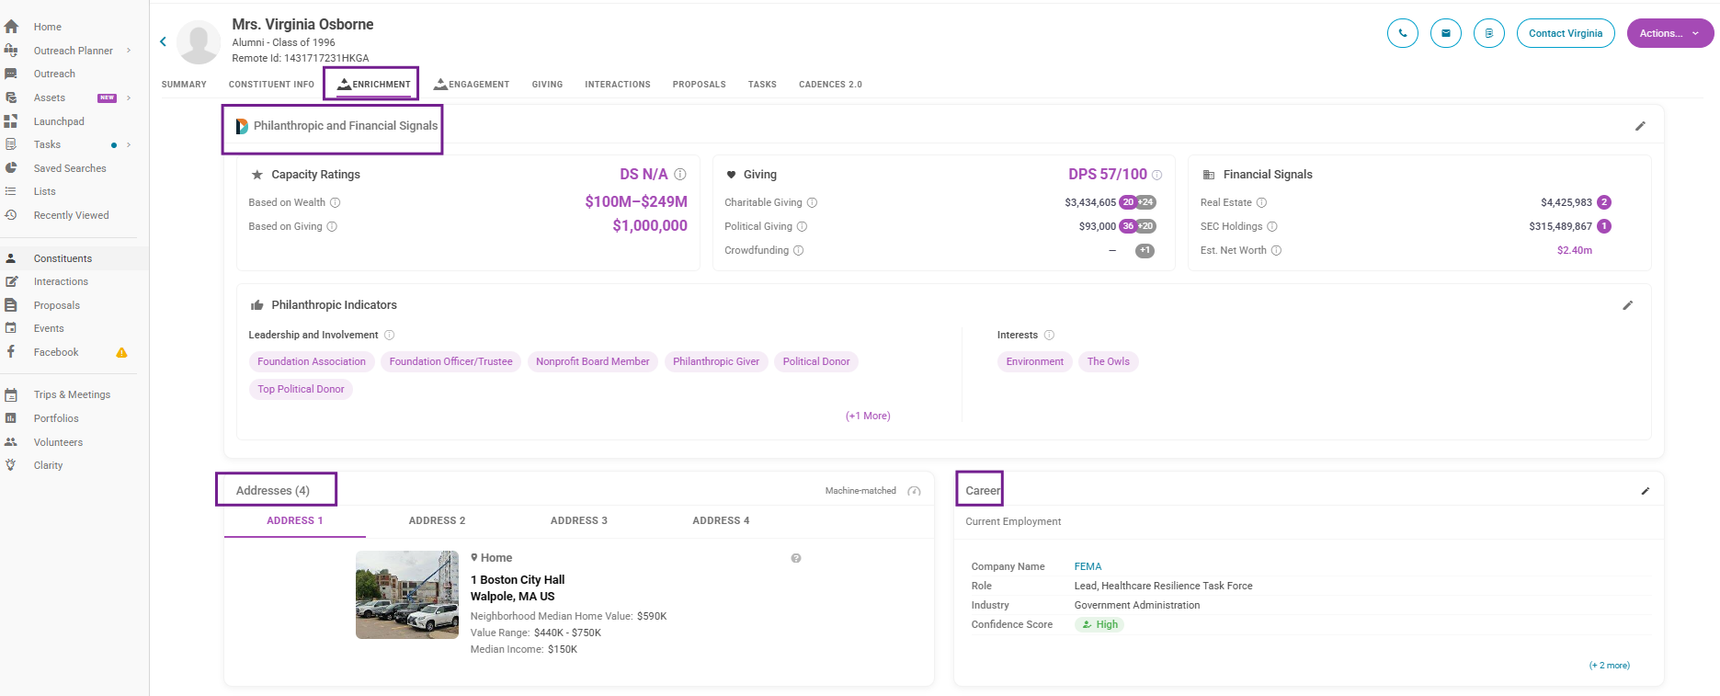Click the home address photo thumbnail
The height and width of the screenshot is (696, 1720).
click(407, 595)
